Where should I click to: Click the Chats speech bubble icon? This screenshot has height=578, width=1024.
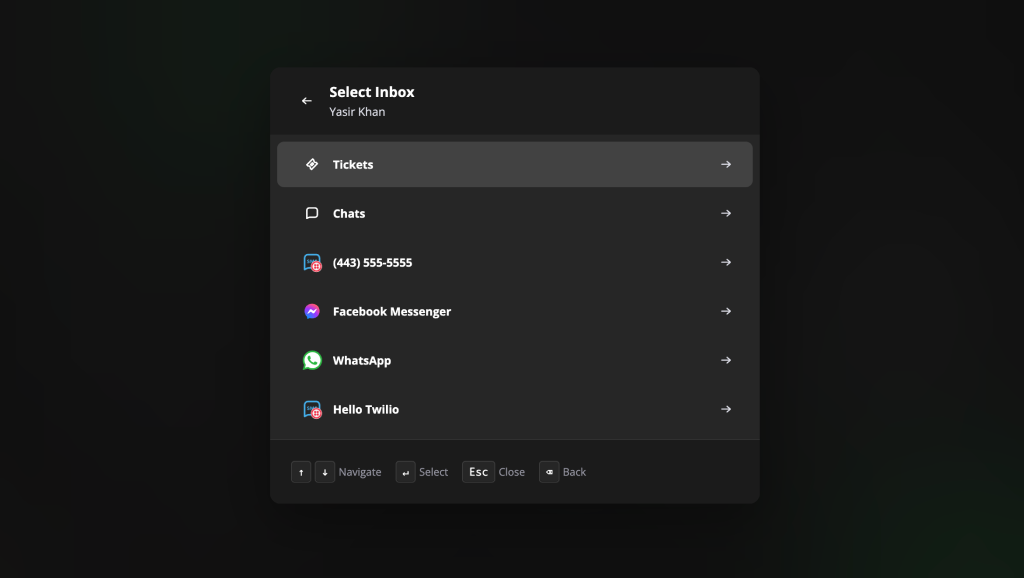coord(312,213)
